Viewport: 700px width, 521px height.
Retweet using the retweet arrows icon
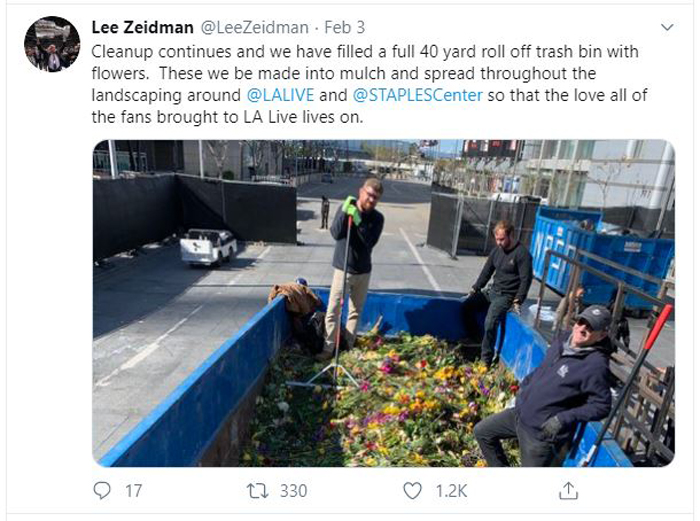pyautogui.click(x=258, y=491)
